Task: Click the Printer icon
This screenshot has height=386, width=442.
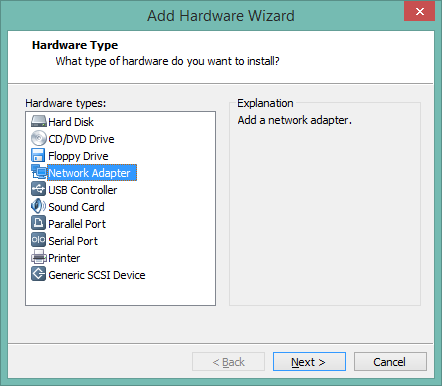Action: [38, 257]
